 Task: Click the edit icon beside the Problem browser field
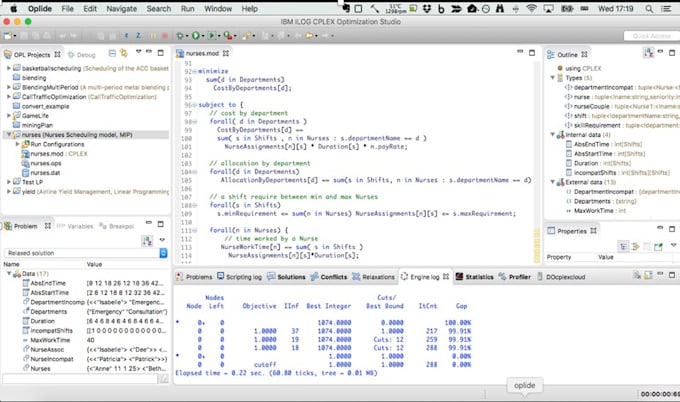[x=164, y=379]
